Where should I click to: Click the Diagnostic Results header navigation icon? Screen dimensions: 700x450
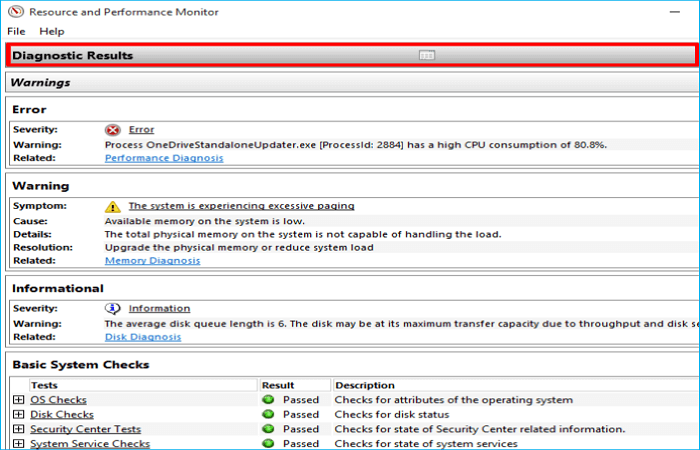point(426,56)
